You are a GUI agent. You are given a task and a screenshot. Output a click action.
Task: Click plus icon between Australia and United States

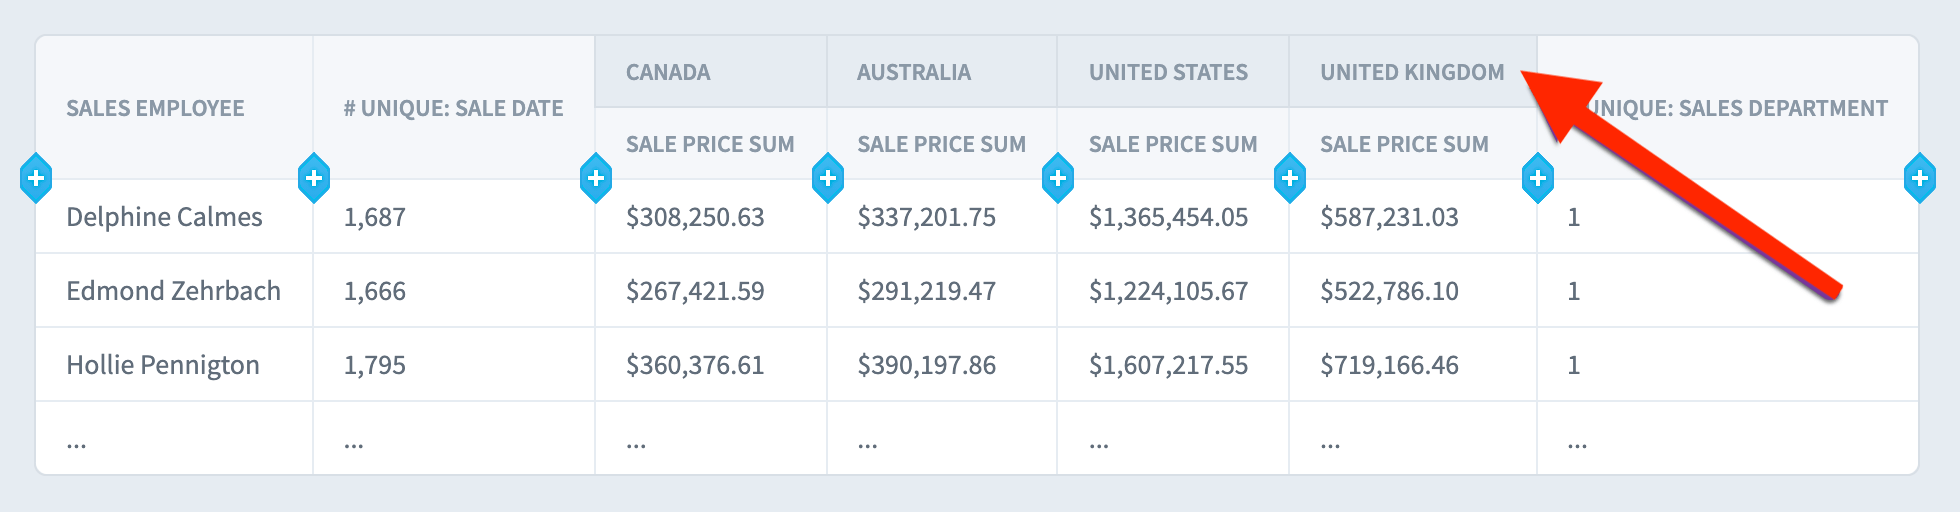click(x=1058, y=179)
